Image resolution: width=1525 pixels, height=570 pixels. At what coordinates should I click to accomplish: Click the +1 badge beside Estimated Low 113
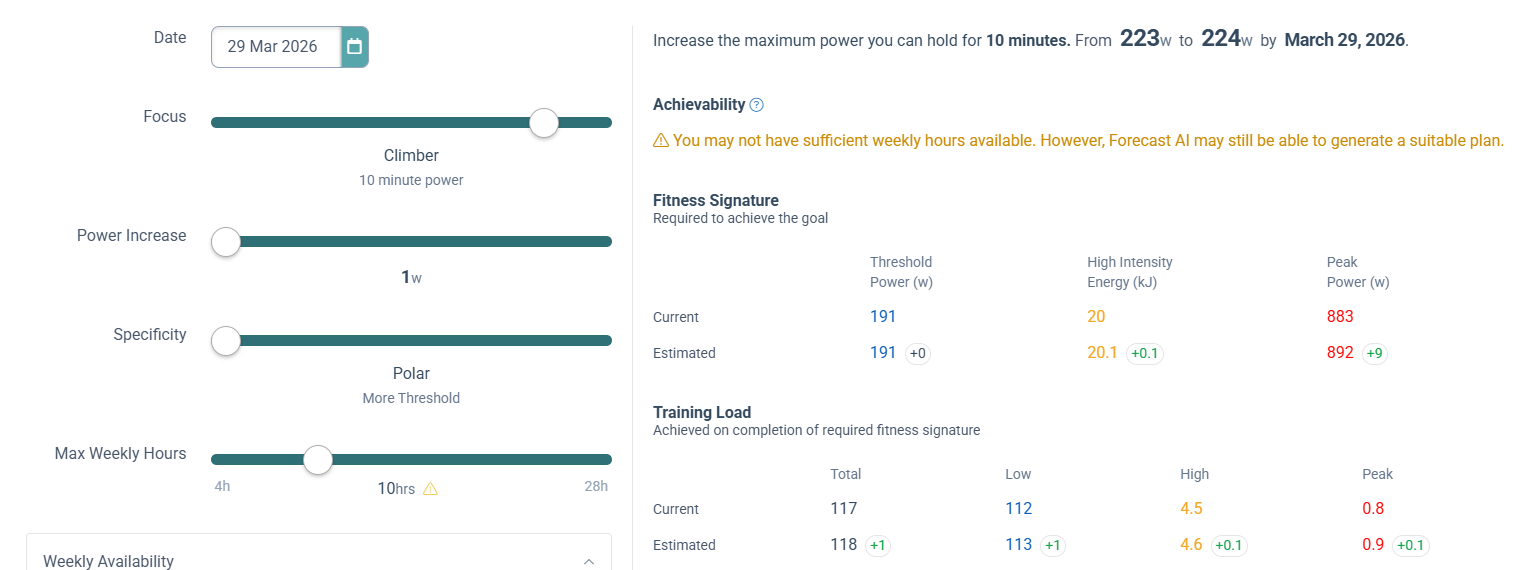[x=1052, y=545]
